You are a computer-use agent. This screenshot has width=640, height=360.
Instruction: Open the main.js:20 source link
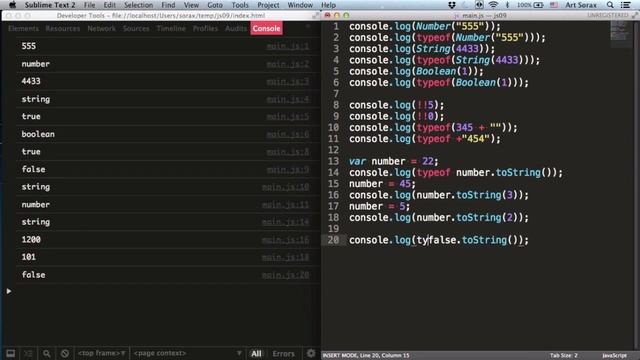click(x=285, y=275)
